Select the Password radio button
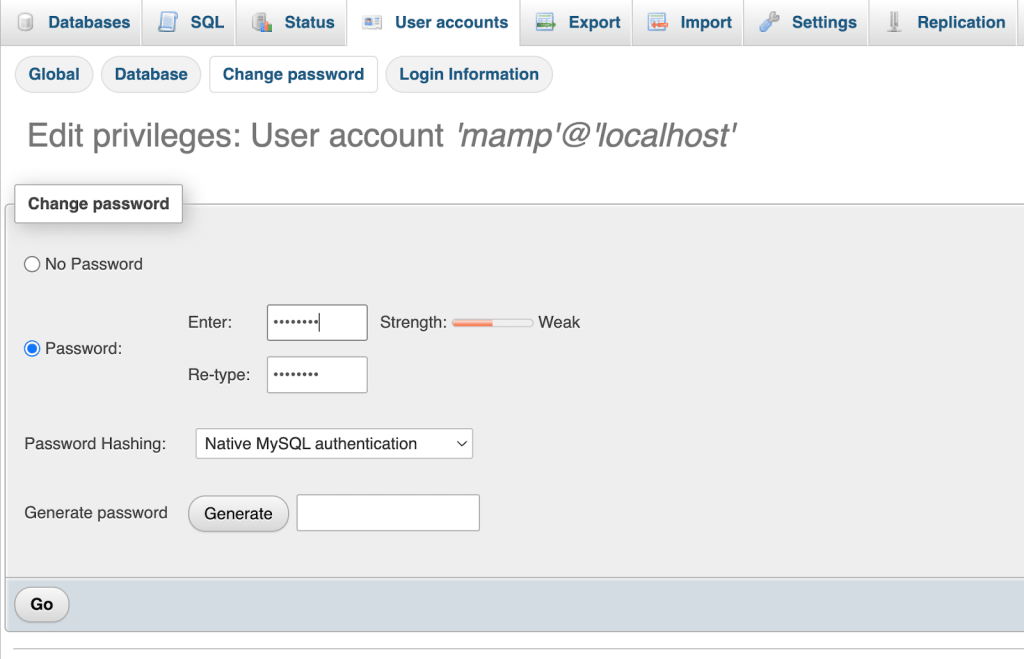Screen dimensions: 1024x659 pos(32,349)
